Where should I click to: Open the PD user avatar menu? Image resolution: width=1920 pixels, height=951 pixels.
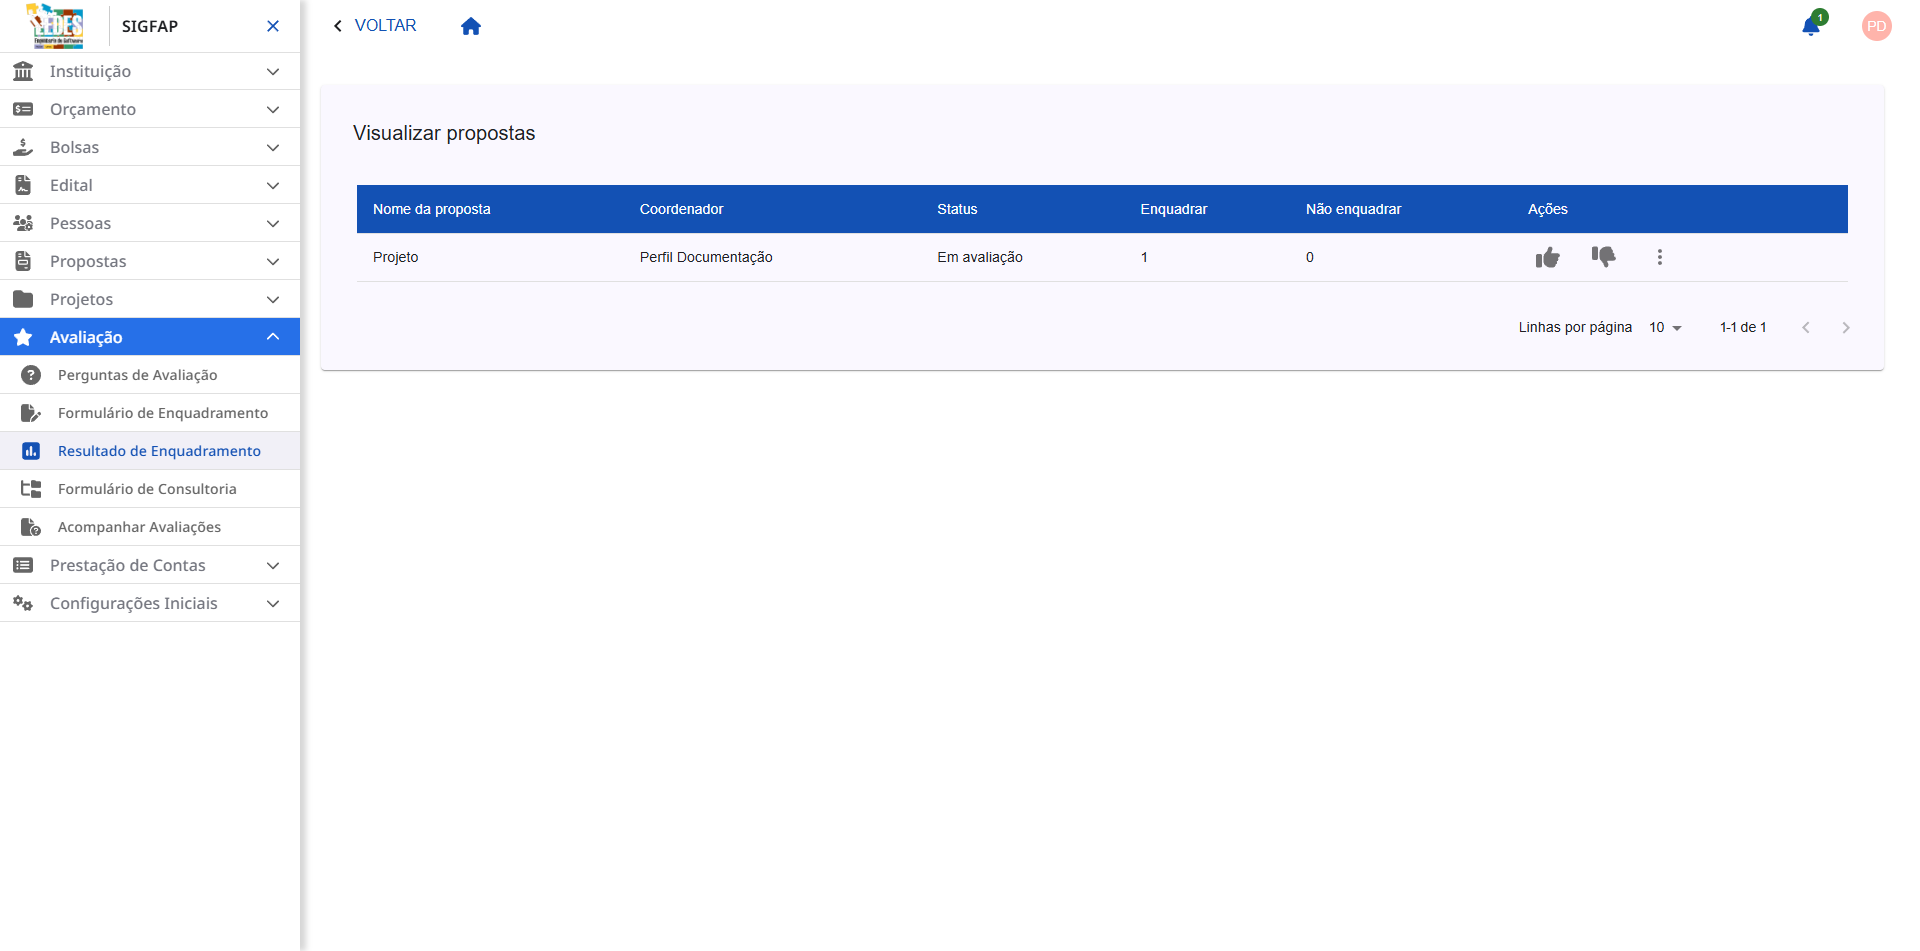click(x=1876, y=26)
